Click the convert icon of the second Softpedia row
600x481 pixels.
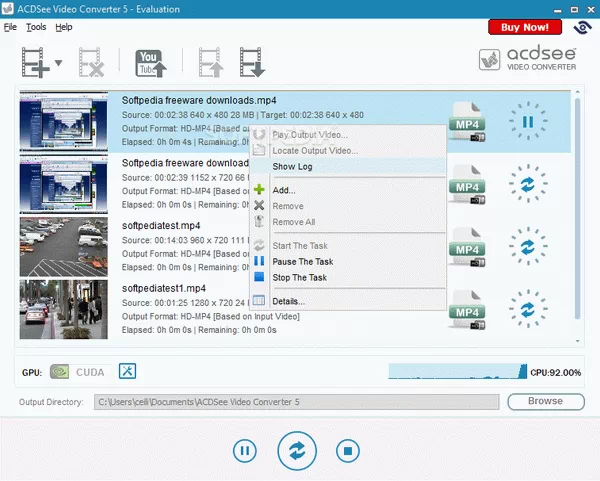tap(528, 184)
